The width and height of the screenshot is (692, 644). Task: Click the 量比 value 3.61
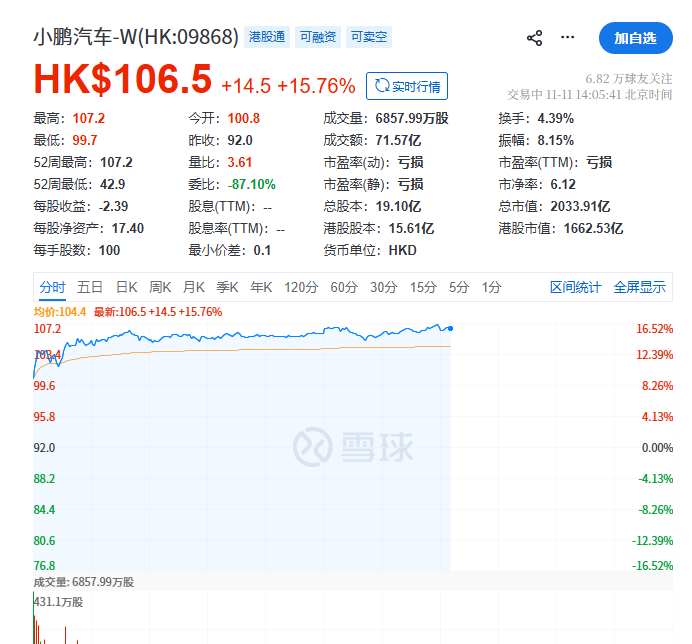coord(240,162)
